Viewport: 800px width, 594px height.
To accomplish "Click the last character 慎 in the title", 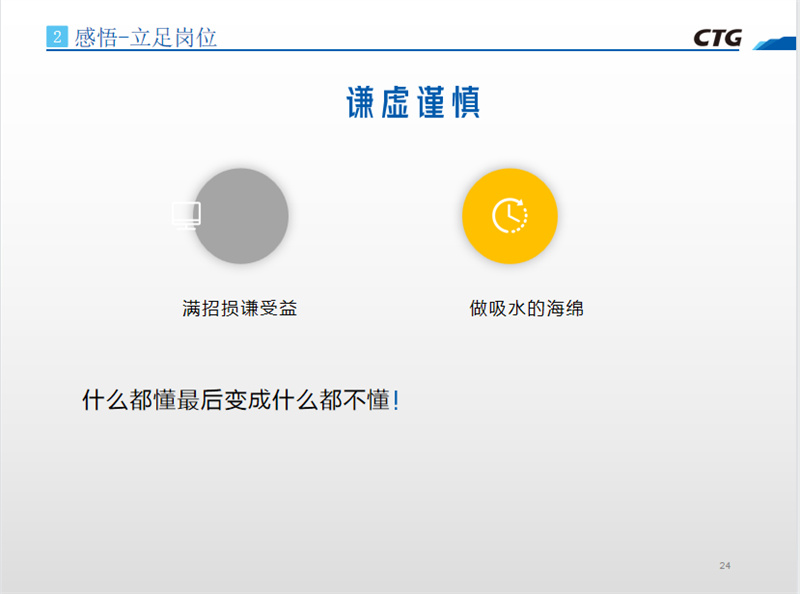I will pyautogui.click(x=466, y=103).
